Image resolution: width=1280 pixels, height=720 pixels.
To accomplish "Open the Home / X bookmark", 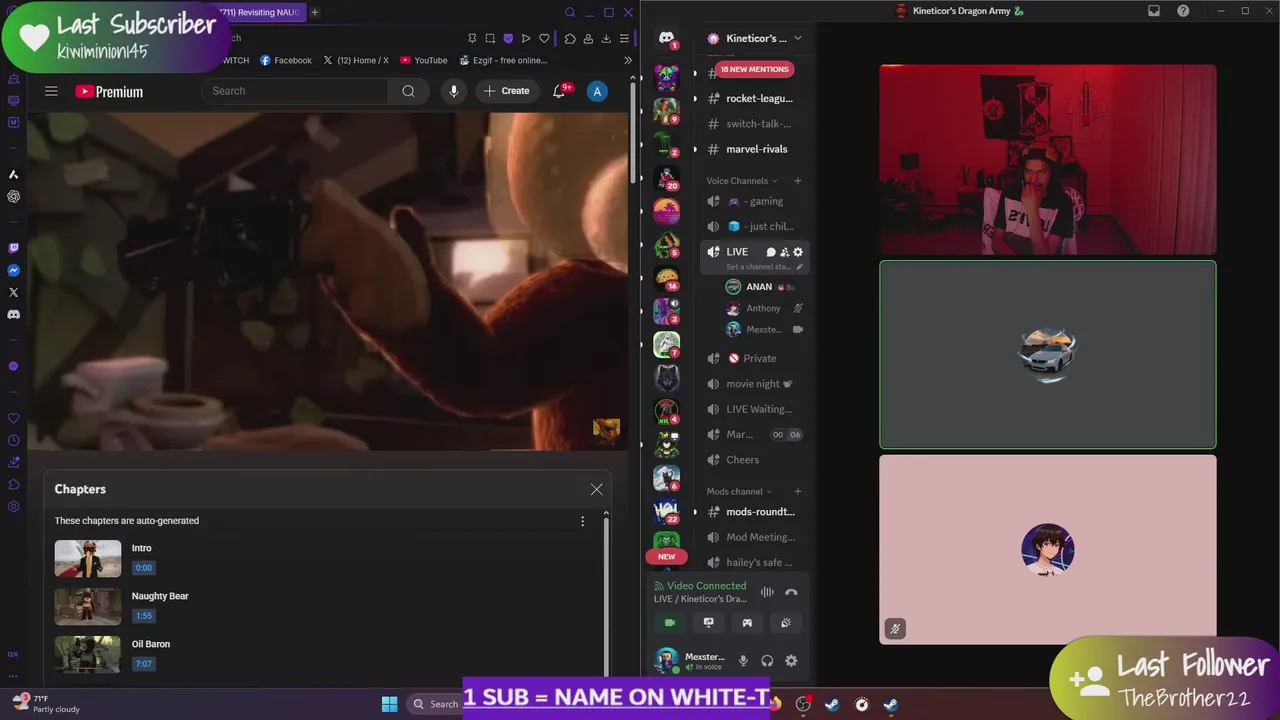I will tap(356, 60).
